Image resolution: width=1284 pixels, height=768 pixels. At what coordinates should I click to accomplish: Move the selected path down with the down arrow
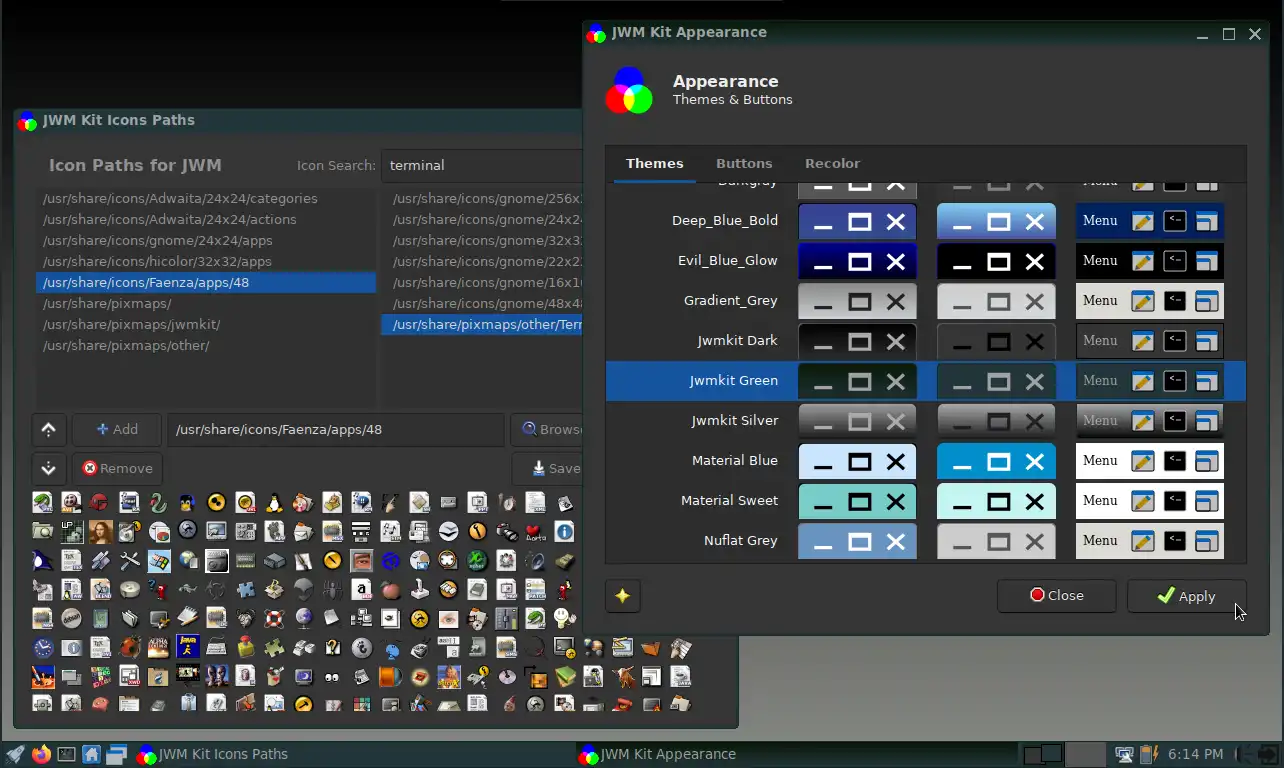click(x=48, y=468)
